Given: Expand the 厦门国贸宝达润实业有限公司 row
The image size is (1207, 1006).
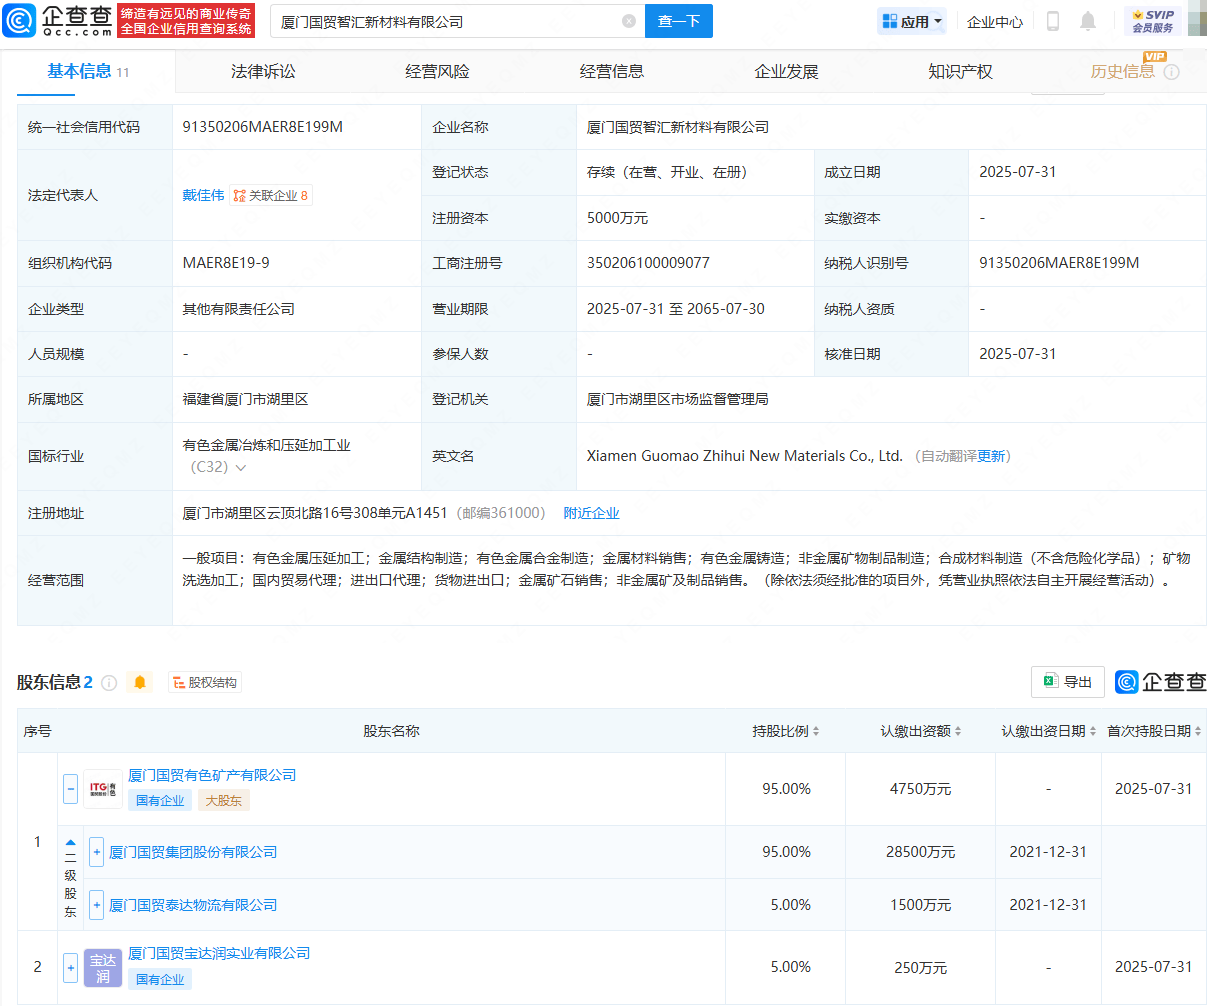Looking at the screenshot, I should pyautogui.click(x=70, y=967).
